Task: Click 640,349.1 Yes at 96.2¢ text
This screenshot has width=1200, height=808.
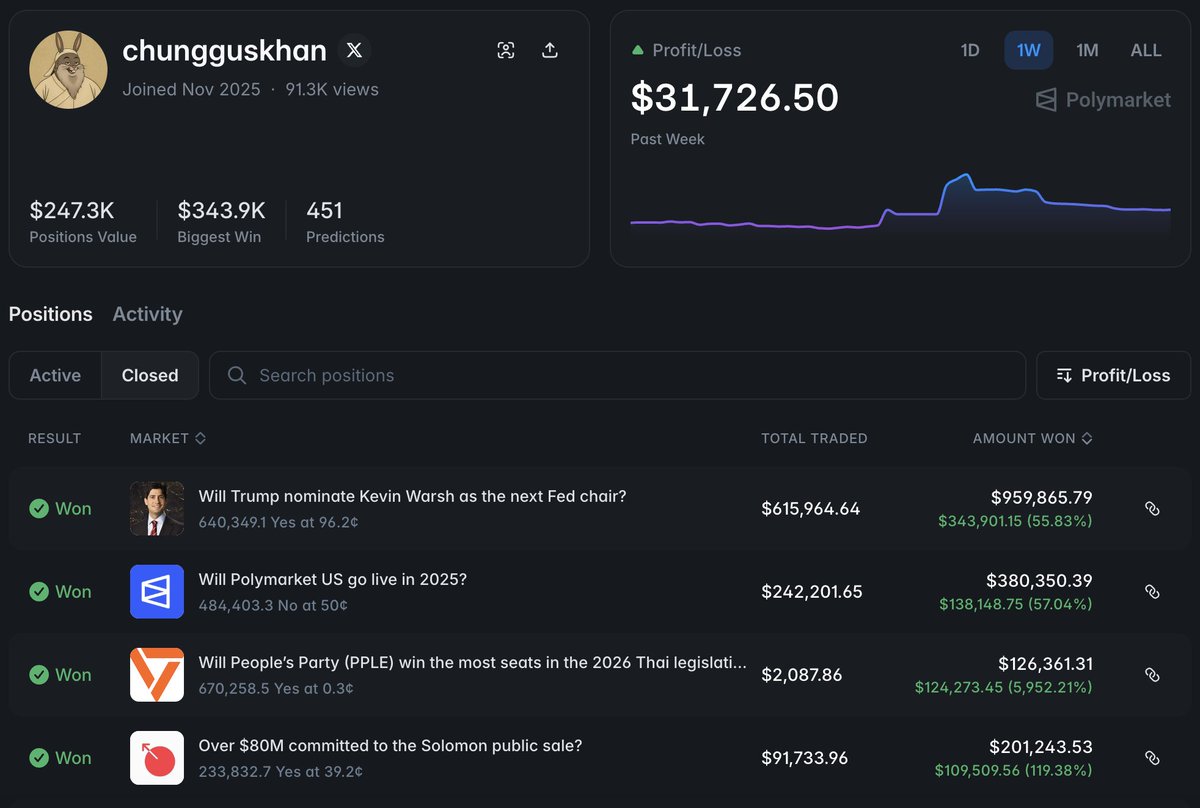Action: point(279,522)
